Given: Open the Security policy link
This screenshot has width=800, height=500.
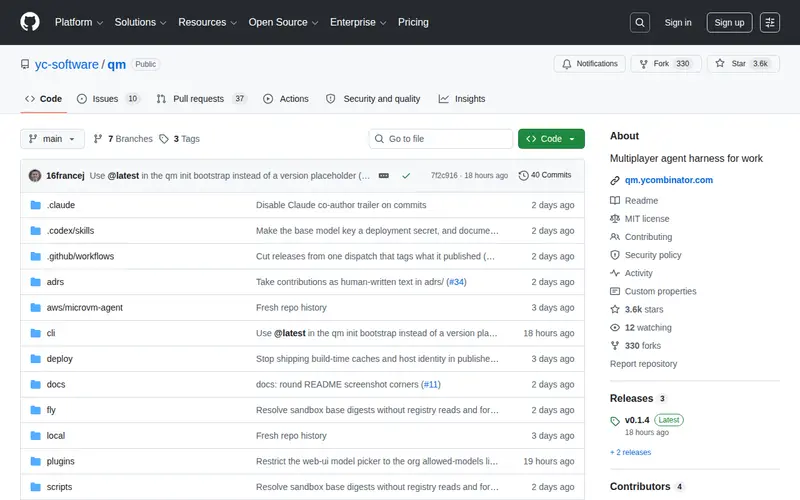Looking at the screenshot, I should click(653, 255).
